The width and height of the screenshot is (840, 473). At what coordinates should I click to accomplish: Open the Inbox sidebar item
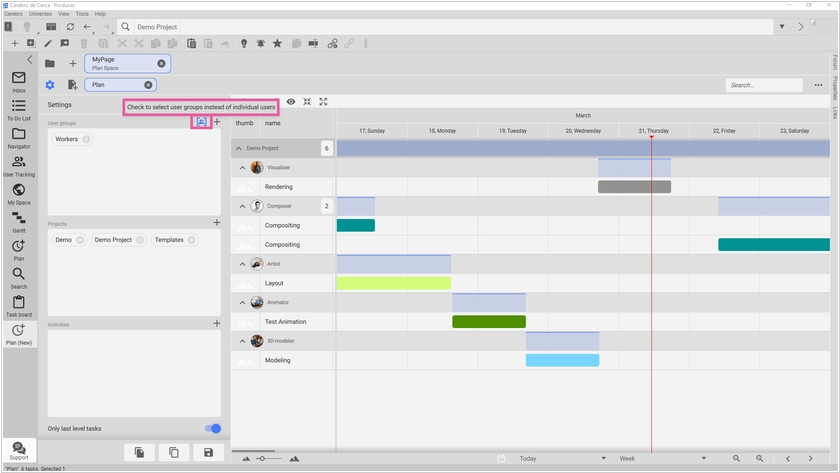click(19, 81)
